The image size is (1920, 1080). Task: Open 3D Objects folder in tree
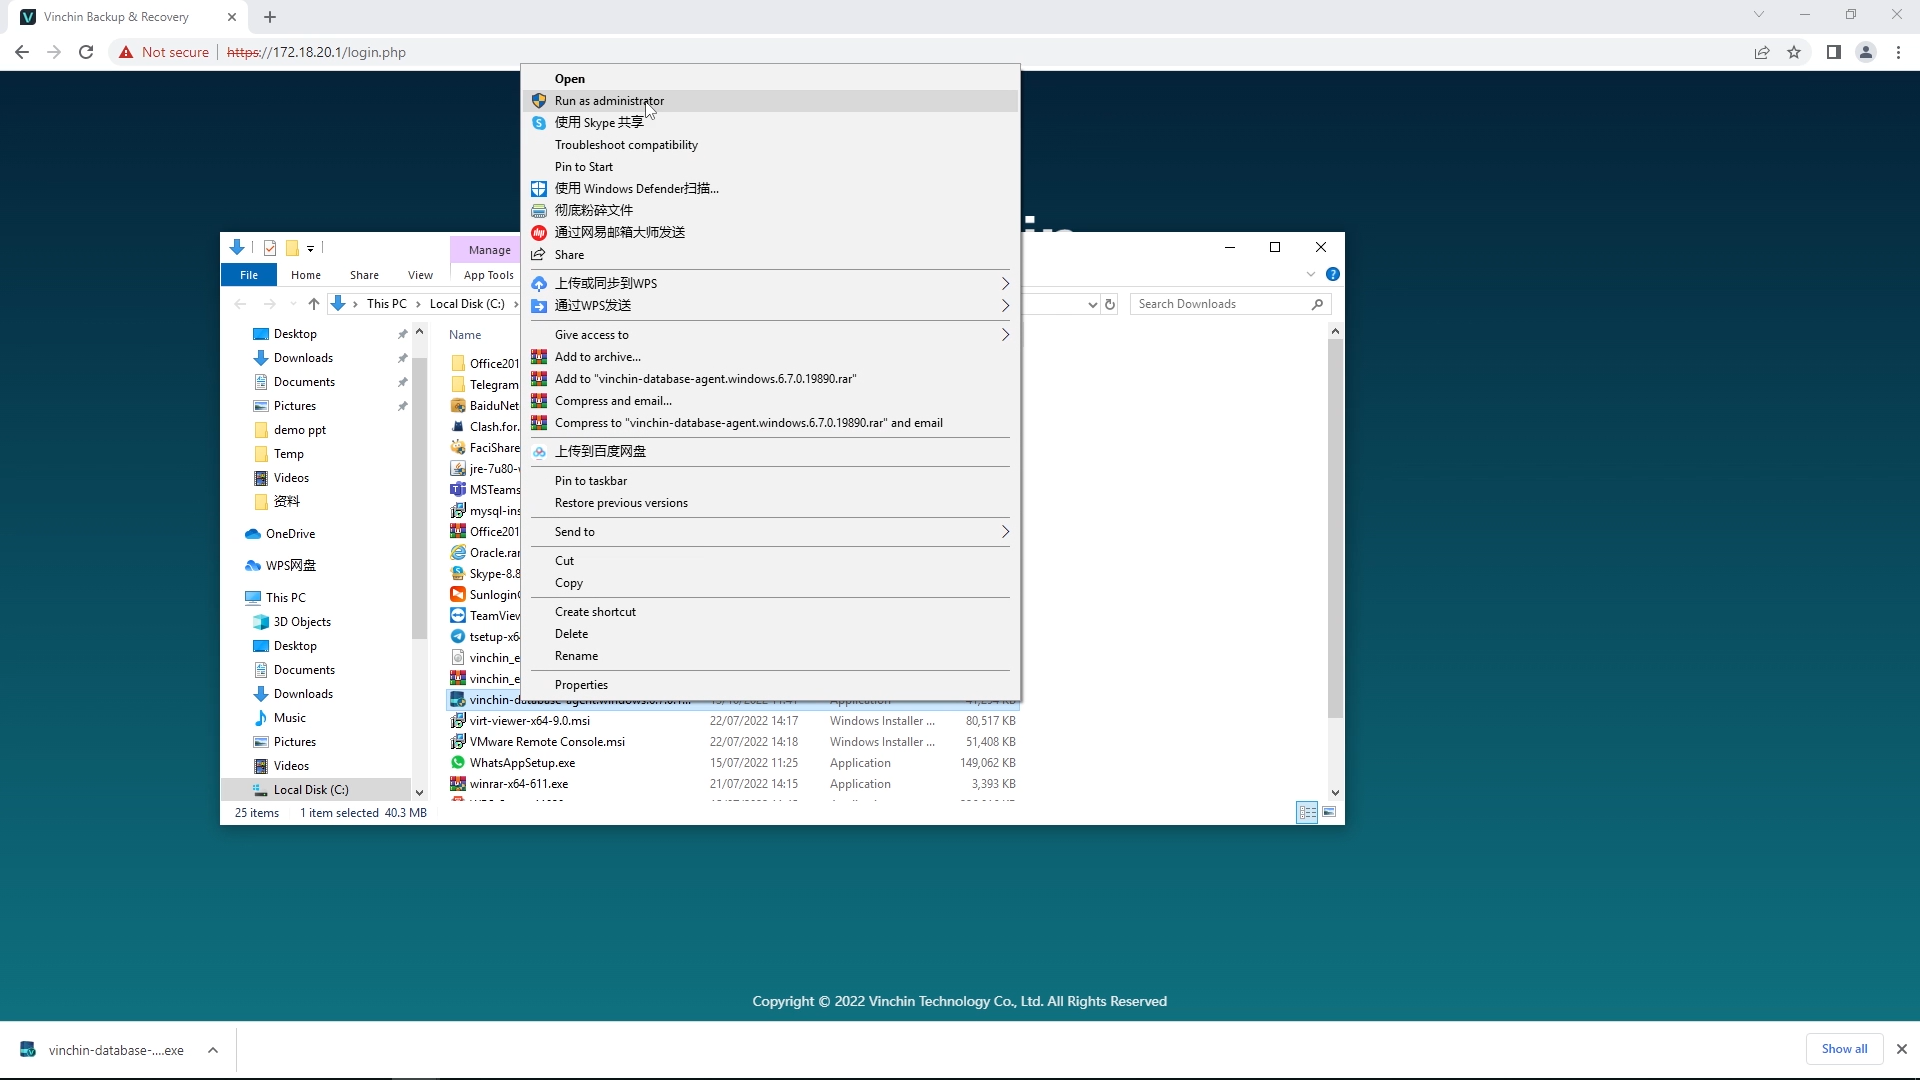coord(302,622)
